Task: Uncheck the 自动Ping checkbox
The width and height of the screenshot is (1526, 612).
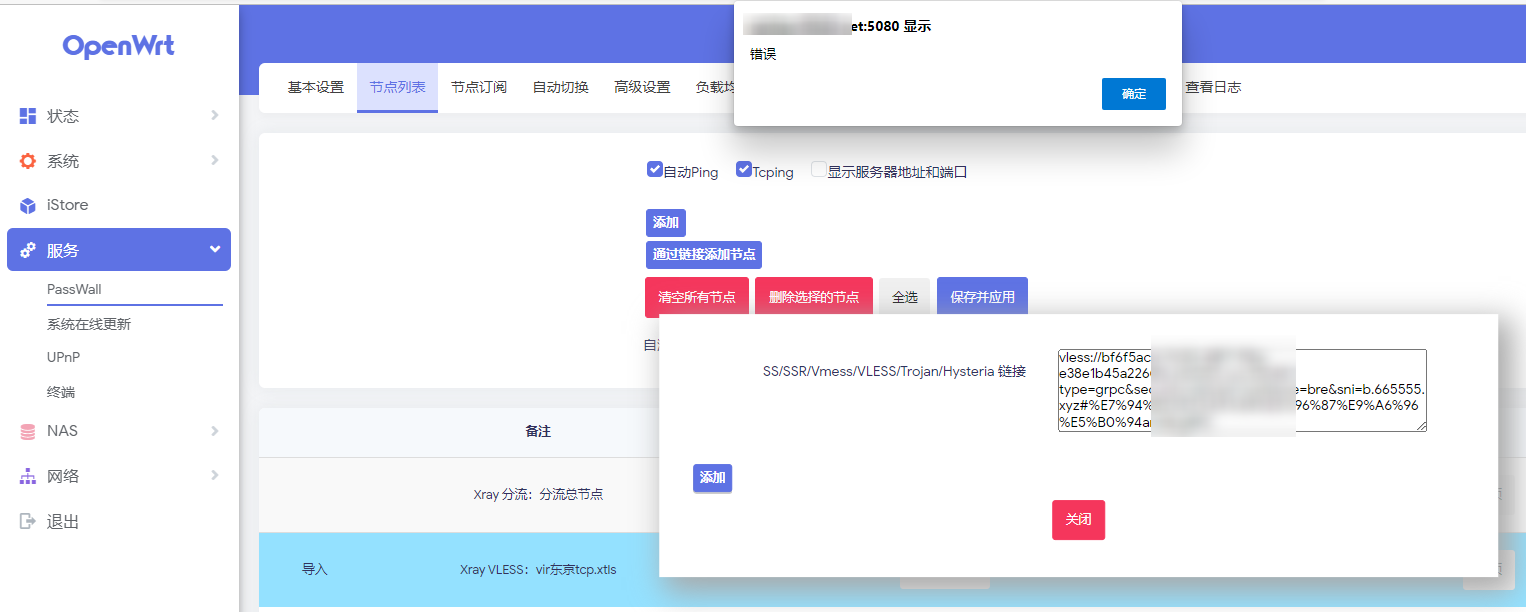Action: pyautogui.click(x=655, y=170)
